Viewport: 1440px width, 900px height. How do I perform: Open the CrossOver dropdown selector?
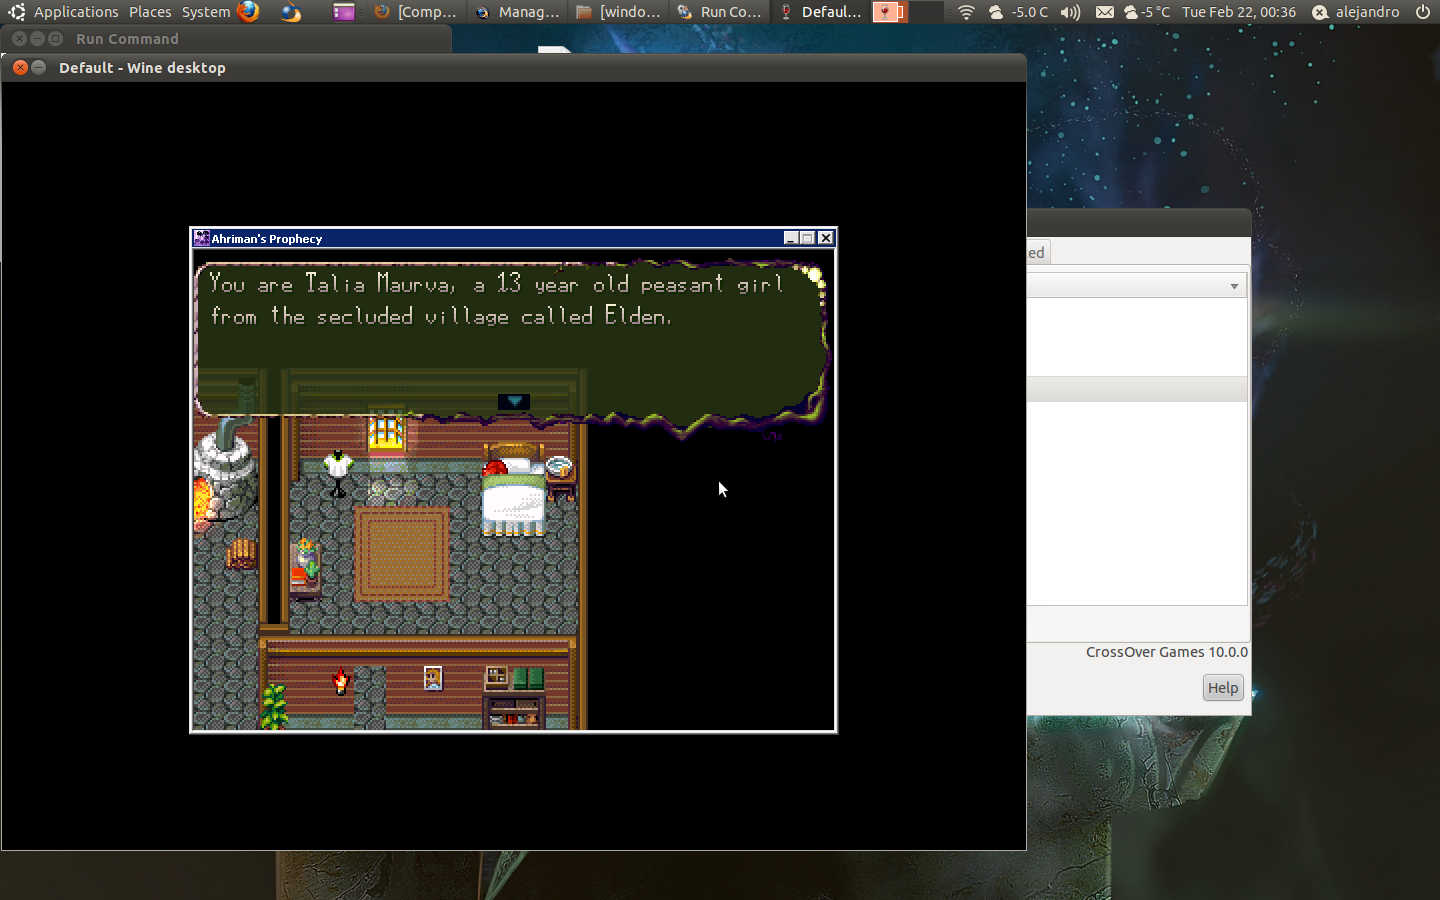pyautogui.click(x=1234, y=286)
